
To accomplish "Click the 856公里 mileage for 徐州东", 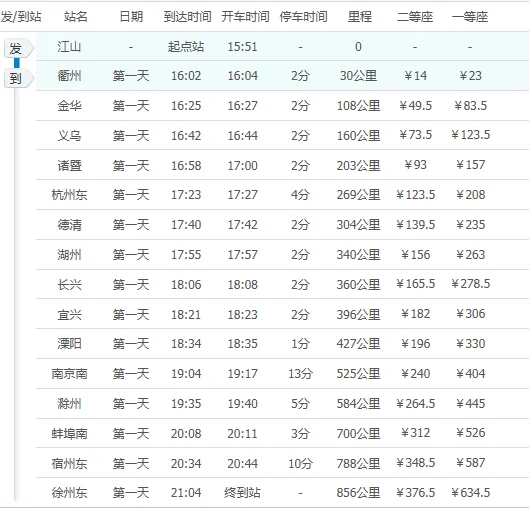I will (x=358, y=493).
